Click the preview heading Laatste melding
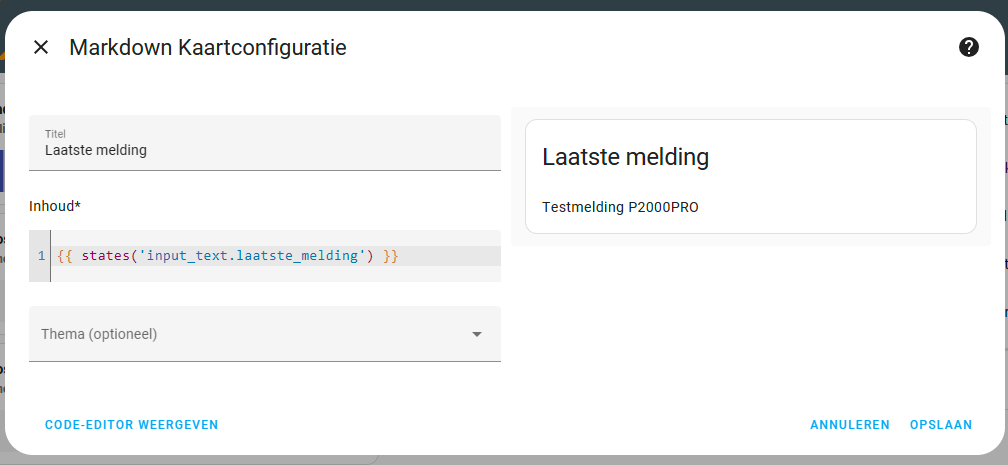 point(626,157)
